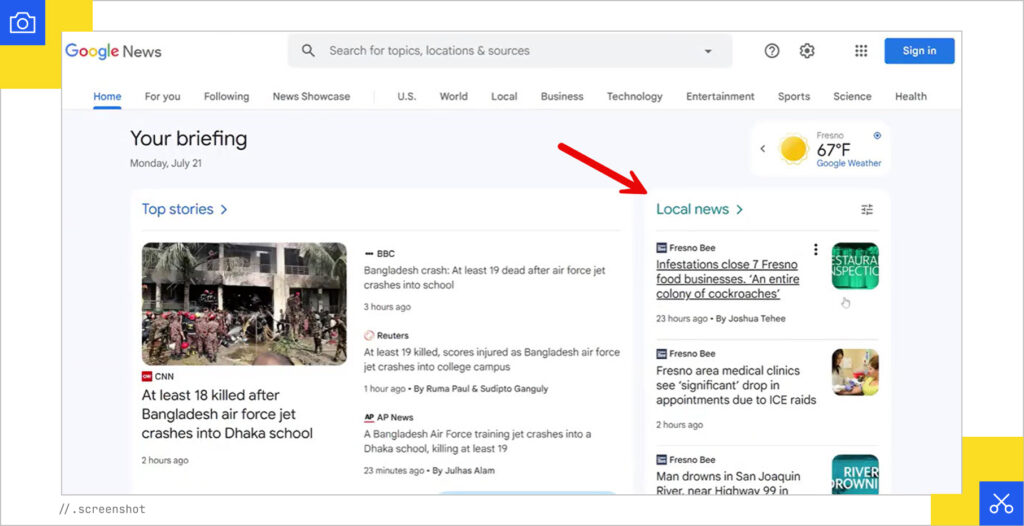
Task: Switch to the Following tab
Action: 227,97
